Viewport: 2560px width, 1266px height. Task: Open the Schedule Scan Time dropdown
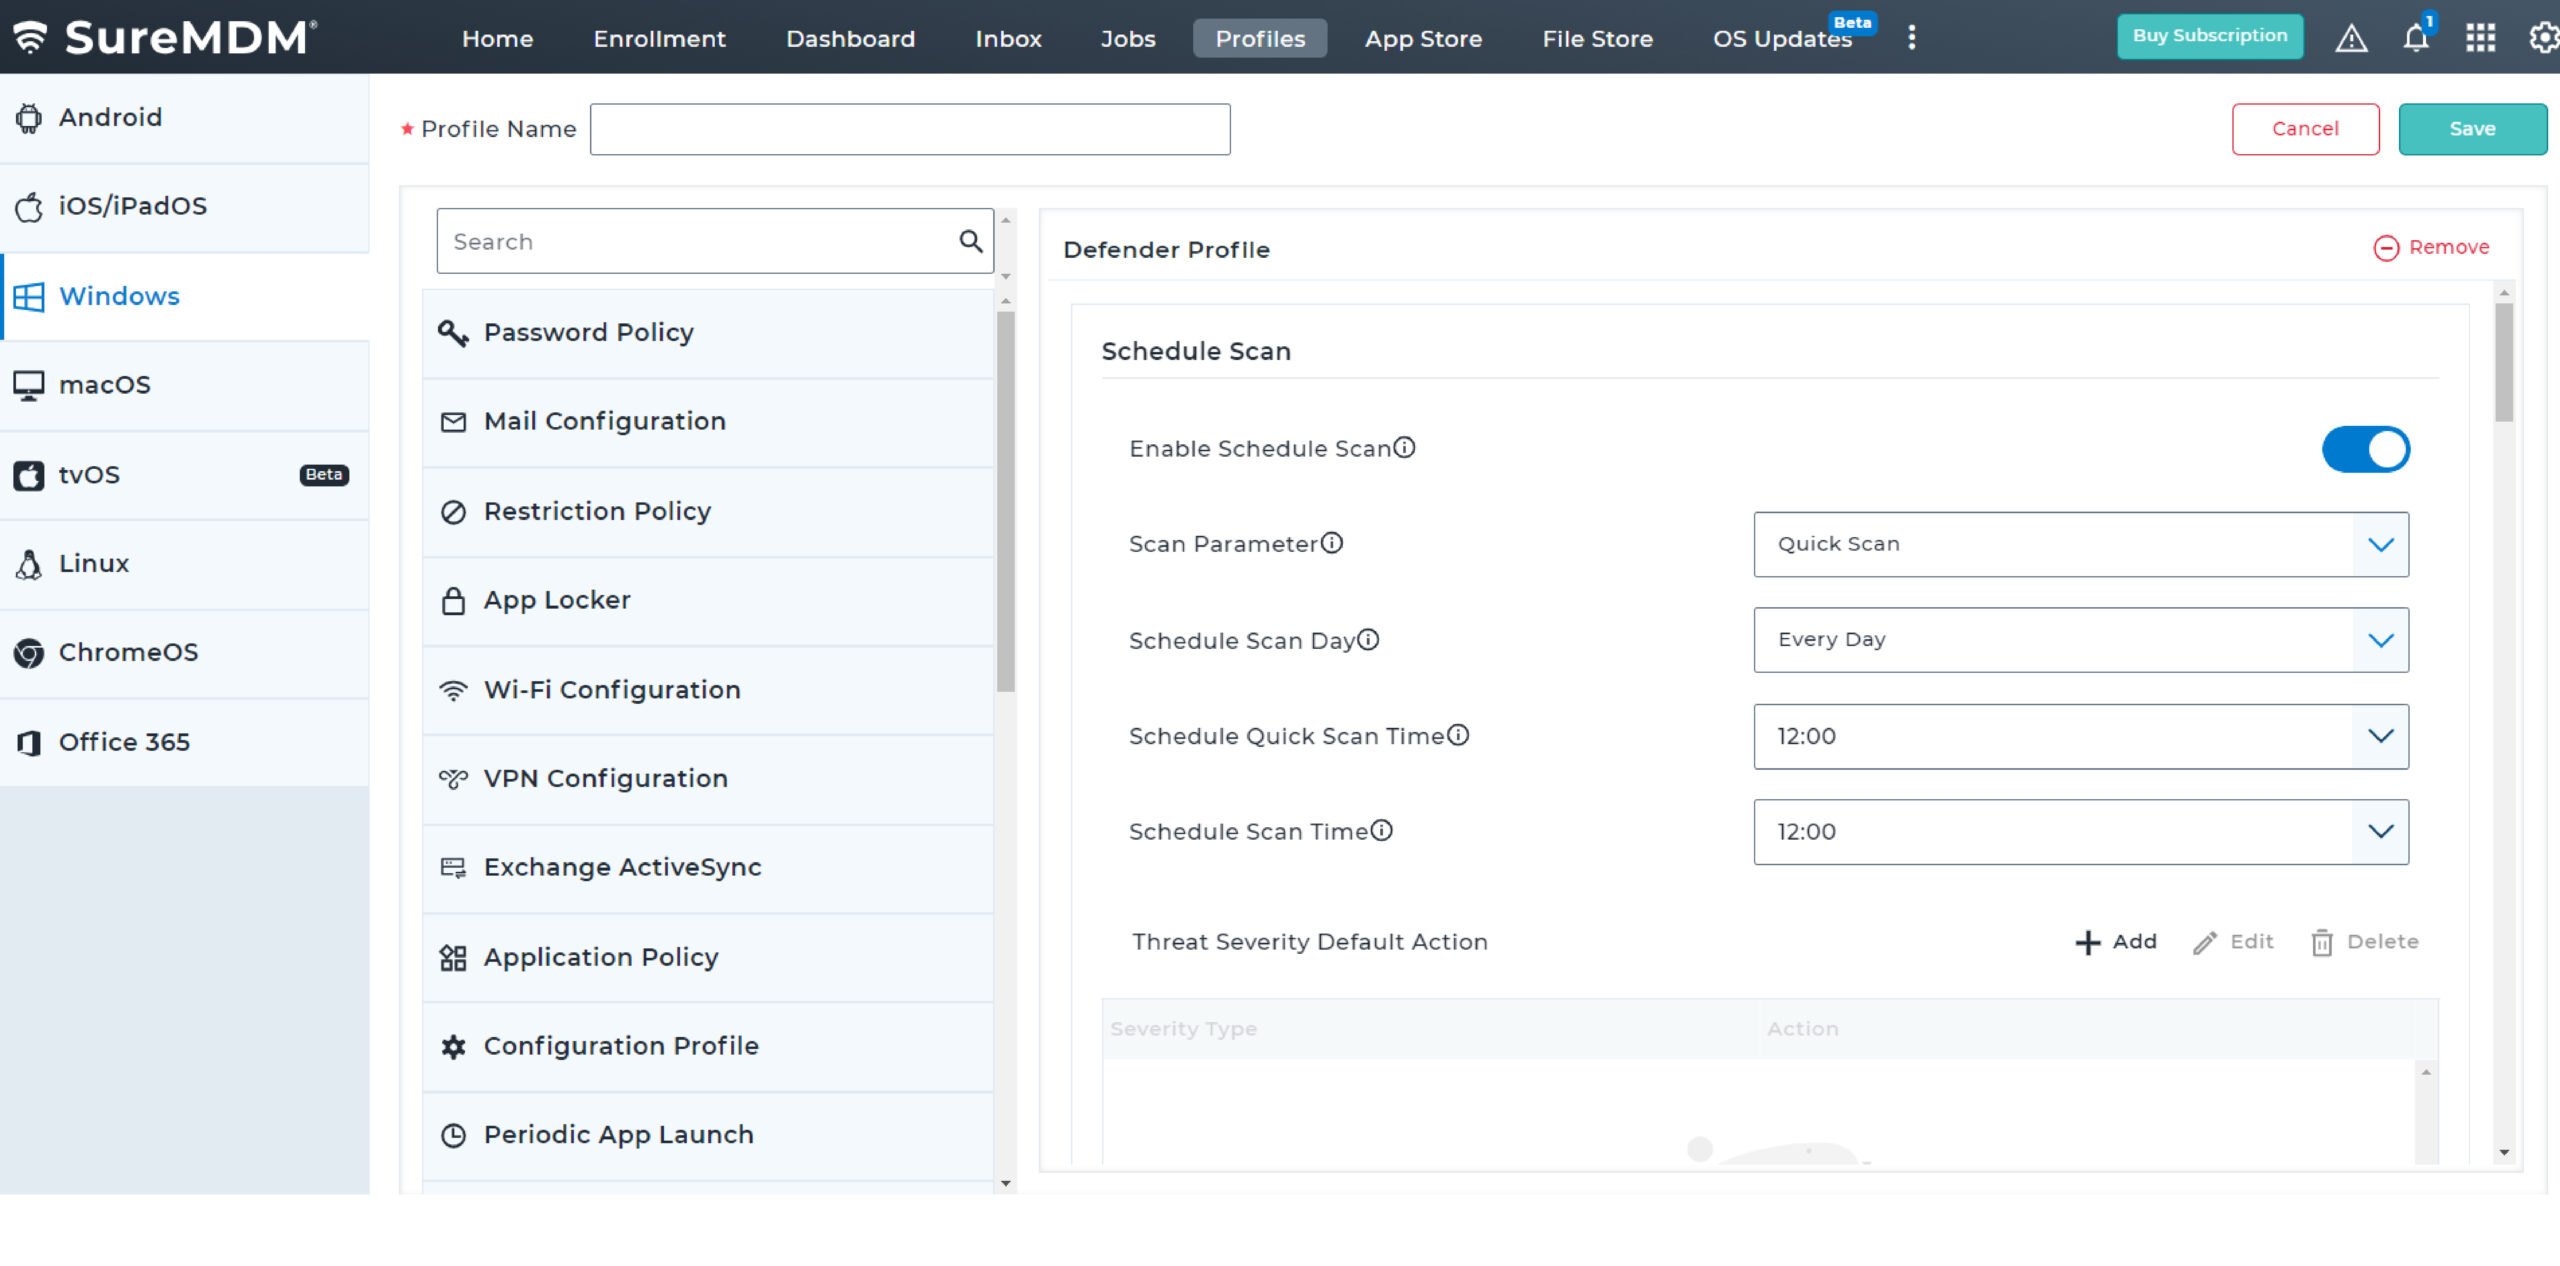(x=2080, y=832)
